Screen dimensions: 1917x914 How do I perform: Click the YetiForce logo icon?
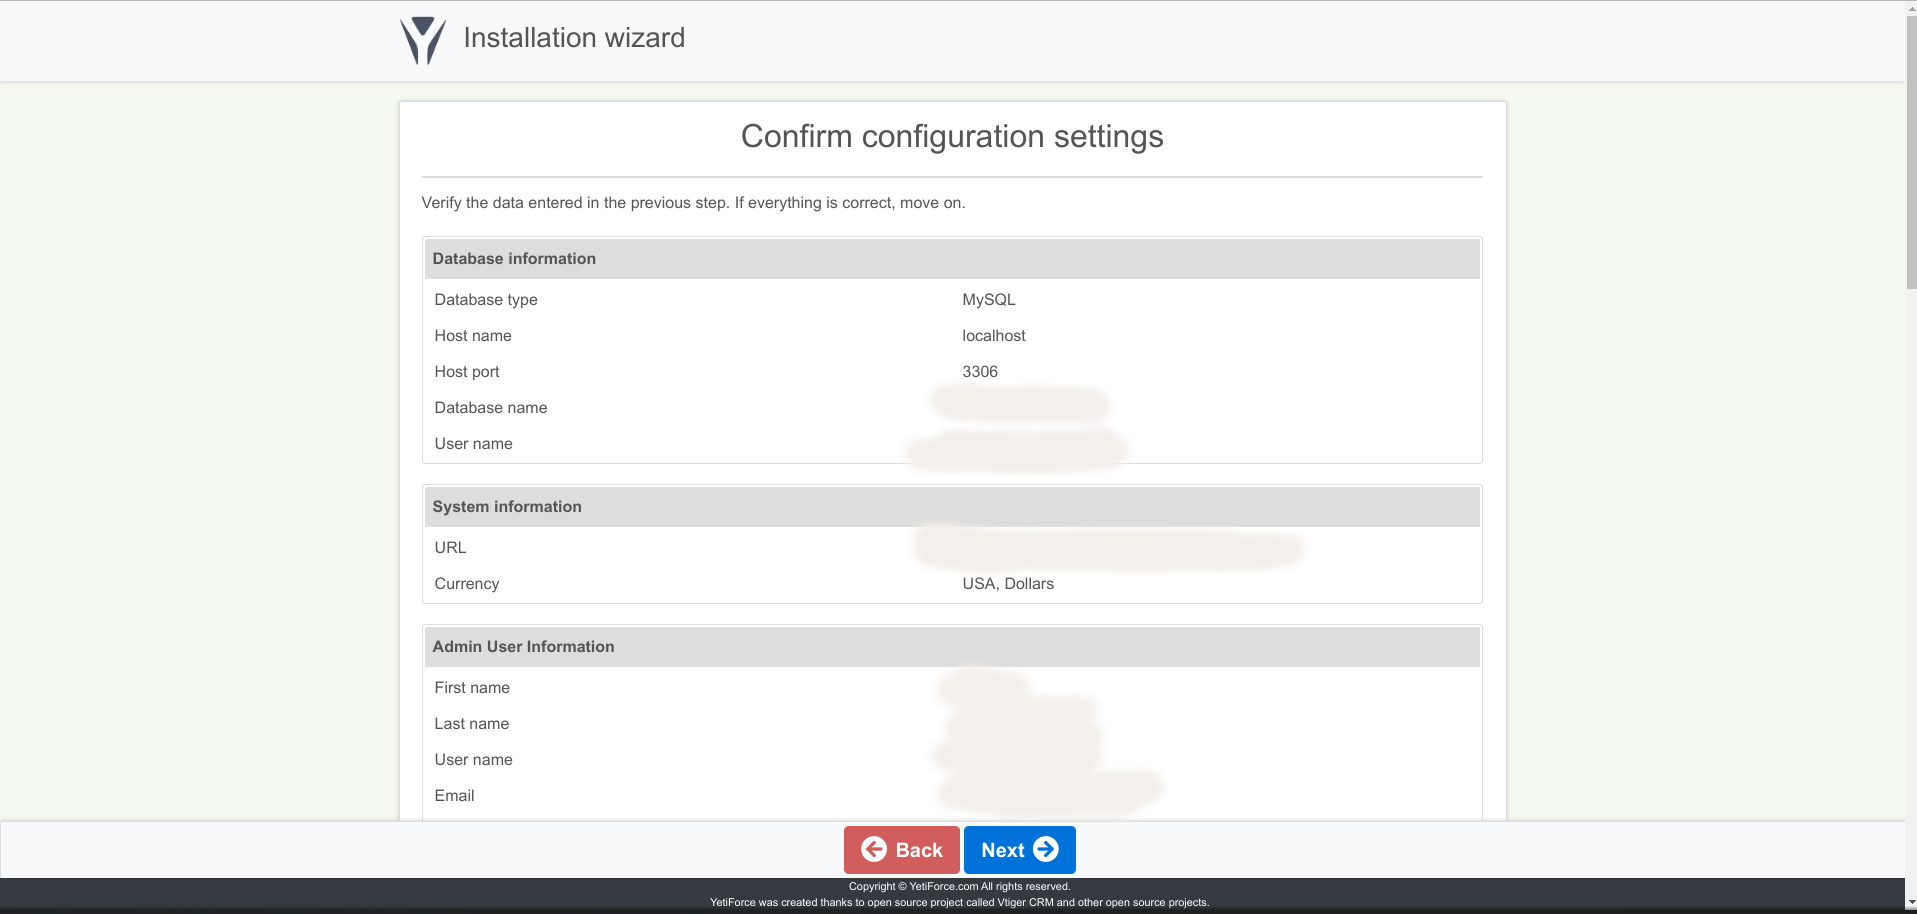pos(422,41)
